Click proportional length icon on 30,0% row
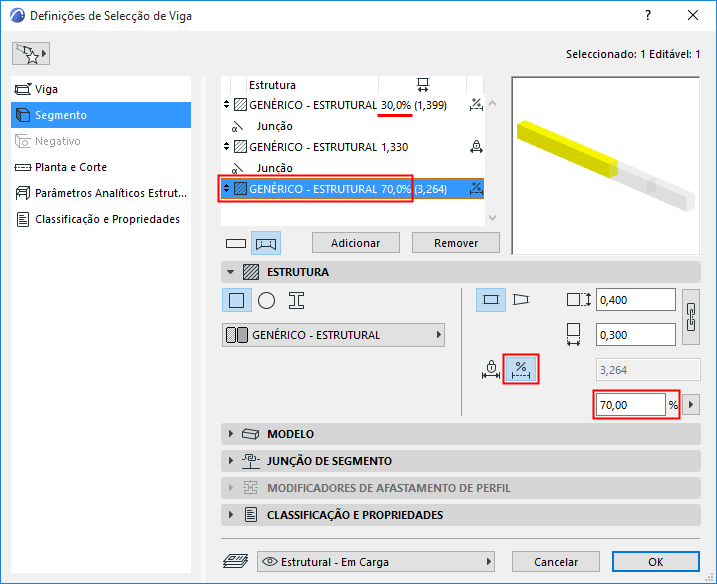Viewport: 717px width, 584px height. (476, 105)
